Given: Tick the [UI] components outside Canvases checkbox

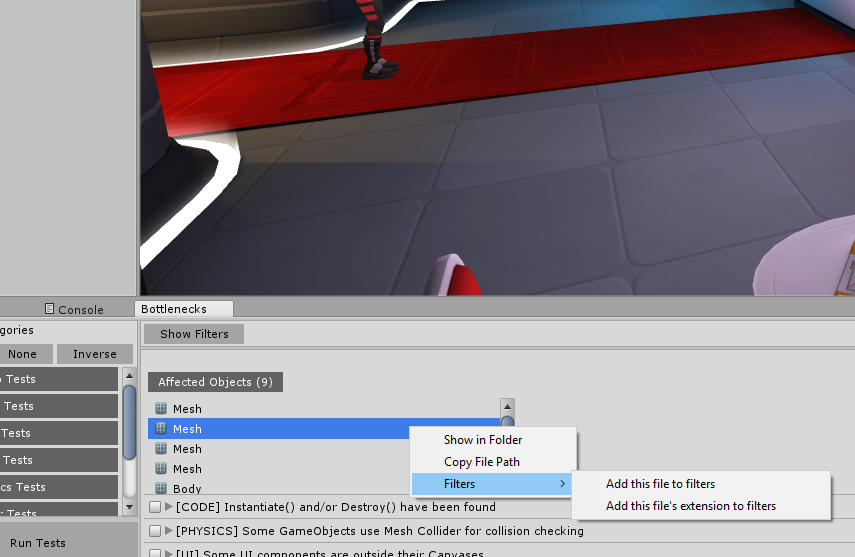Looking at the screenshot, I should (155, 553).
